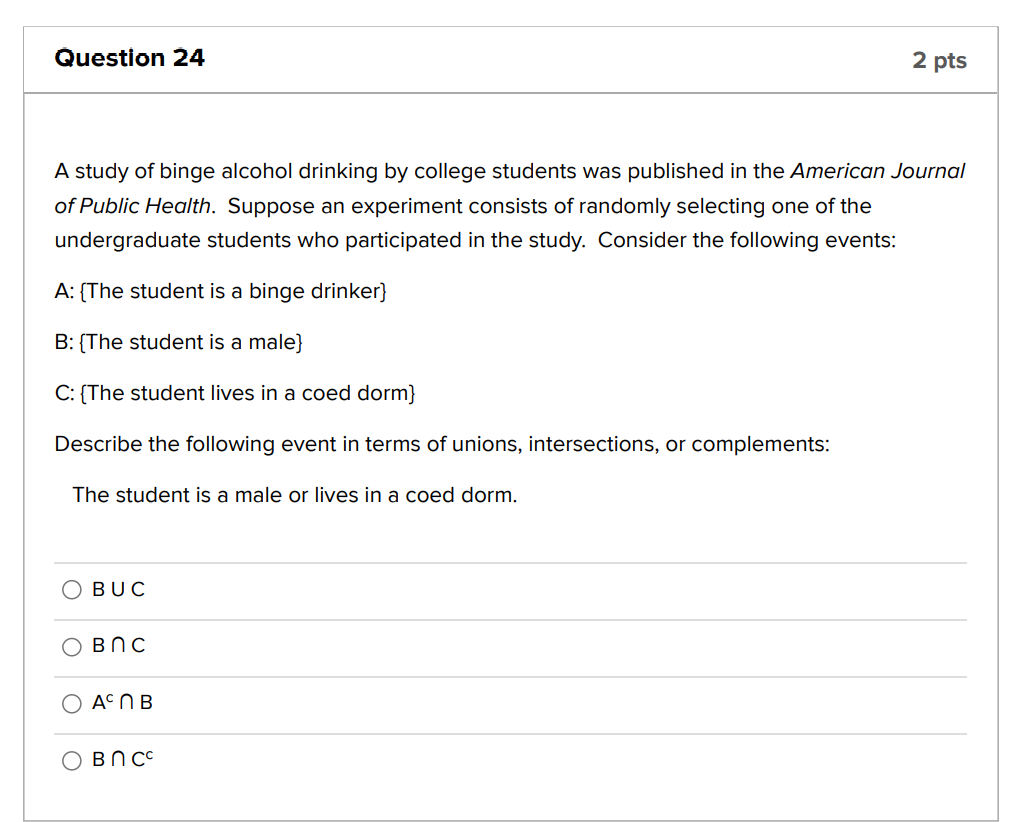Click the B U C option label text
The height and width of the screenshot is (822, 1016).
[x=117, y=589]
